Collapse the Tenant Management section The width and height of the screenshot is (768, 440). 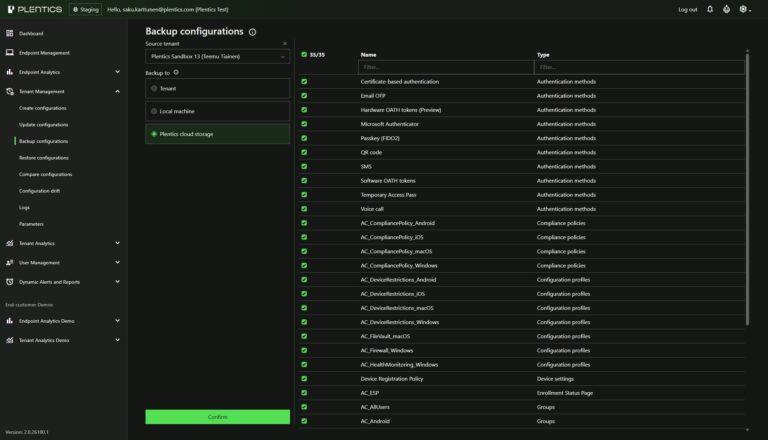(118, 91)
